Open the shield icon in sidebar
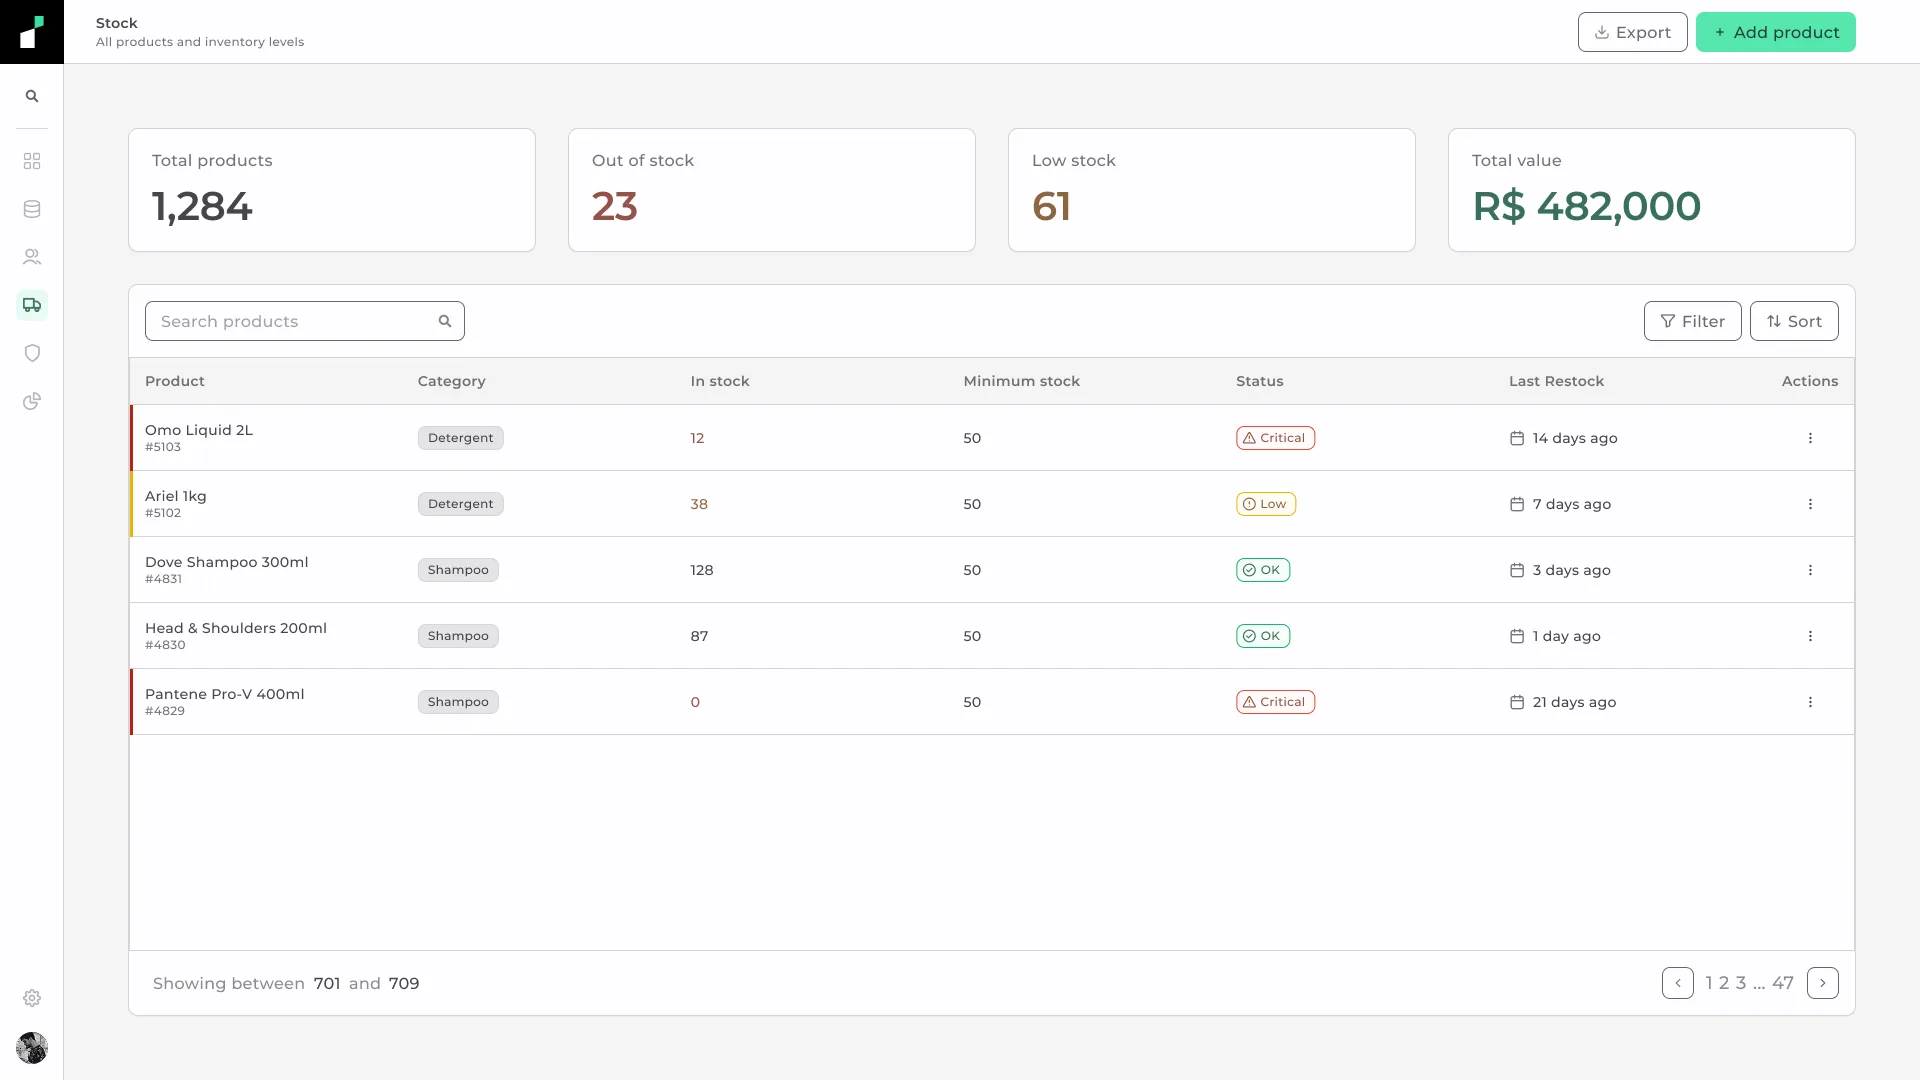1920x1080 pixels. (x=32, y=353)
